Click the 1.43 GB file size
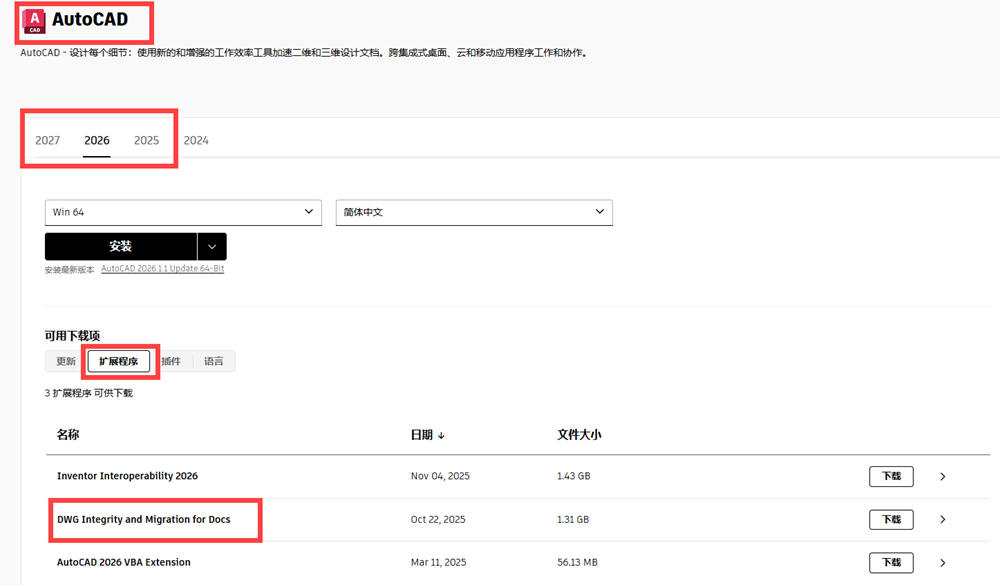 [x=573, y=476]
